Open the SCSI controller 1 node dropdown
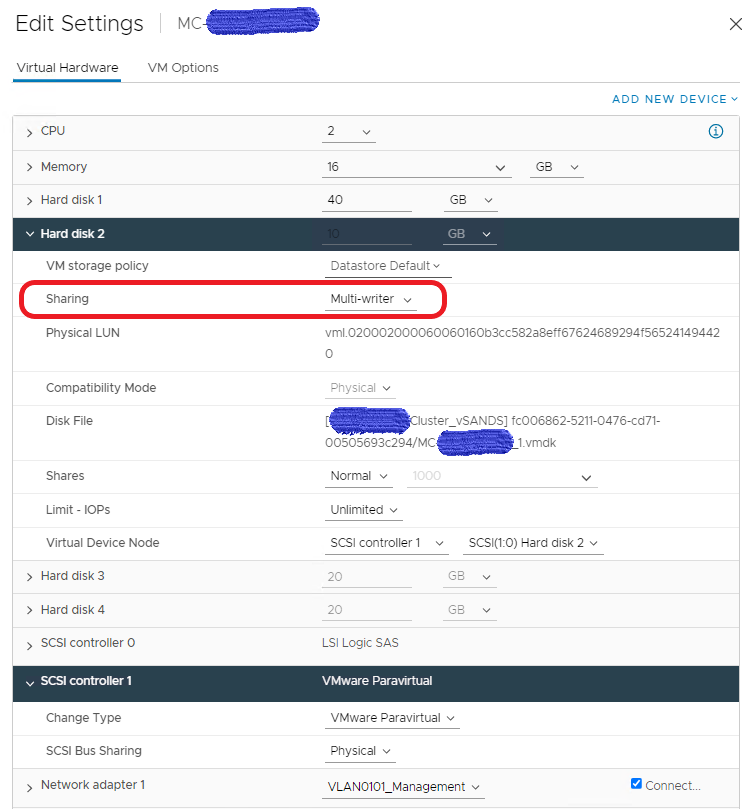 387,543
